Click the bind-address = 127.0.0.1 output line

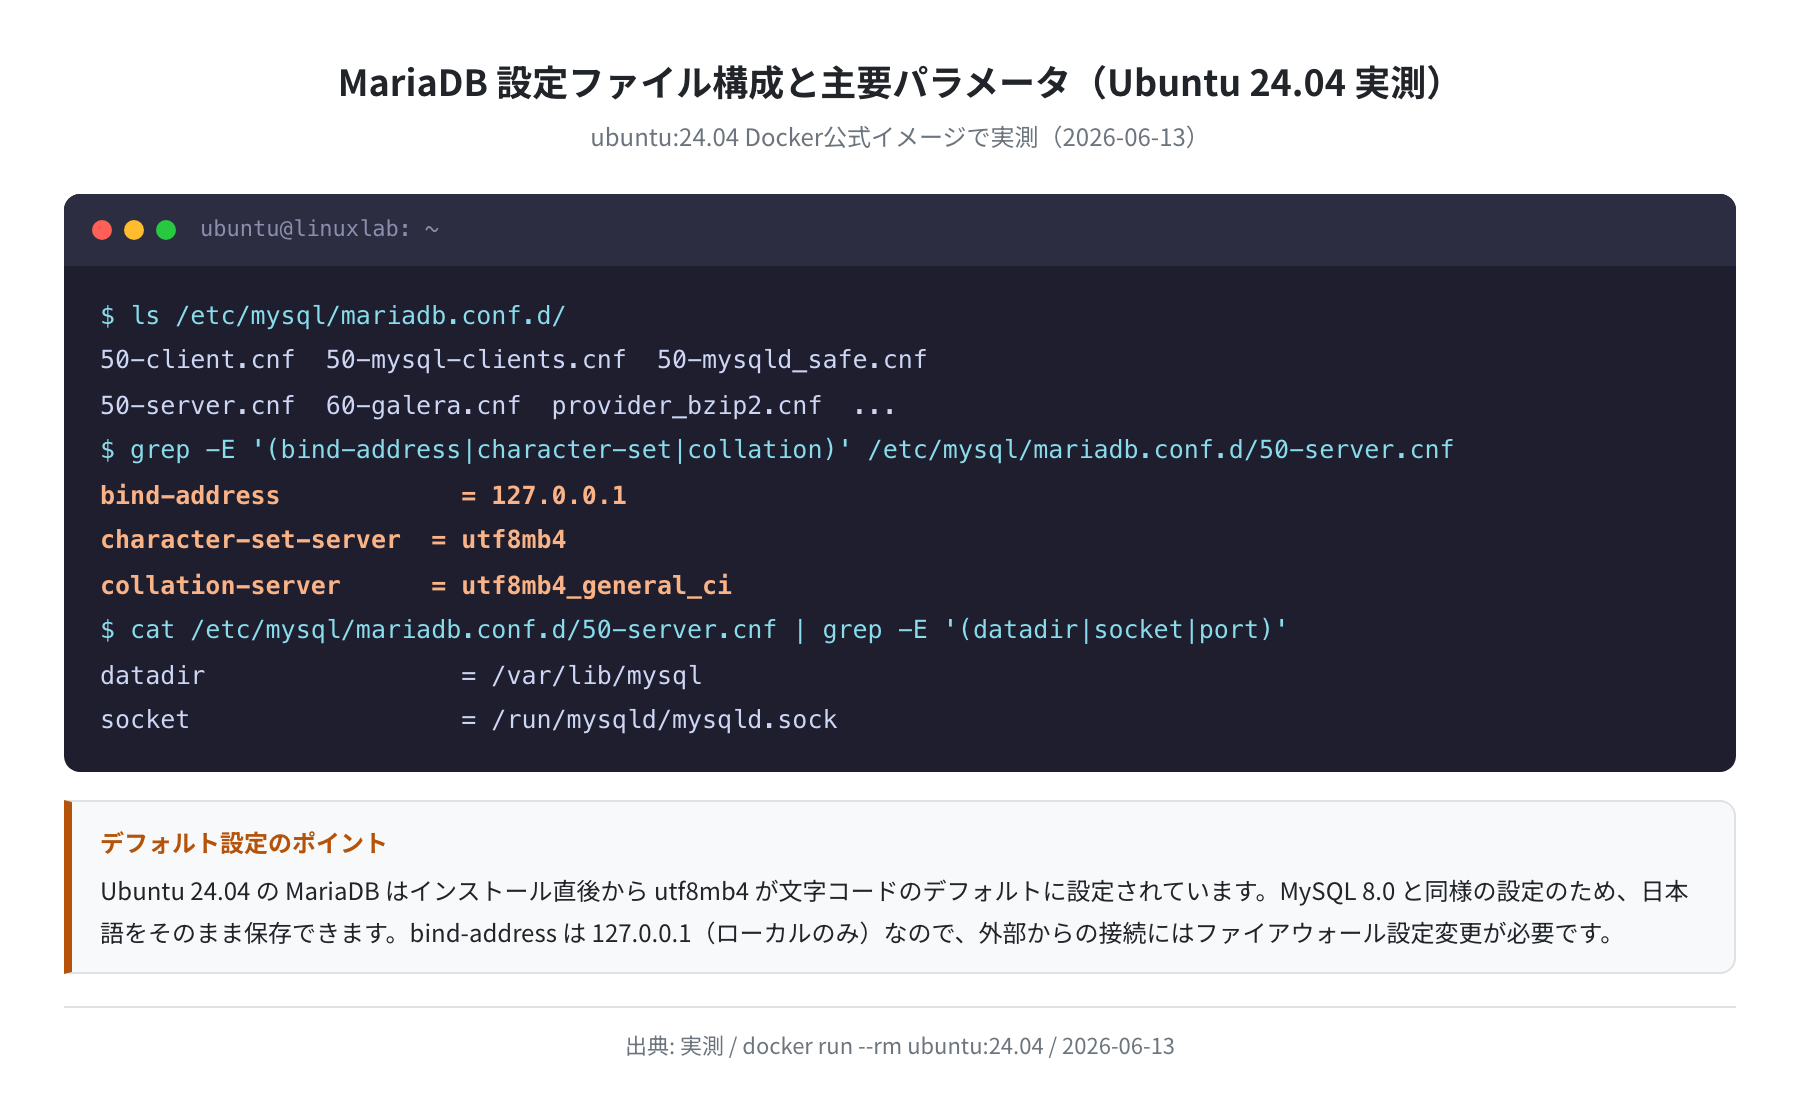point(363,495)
